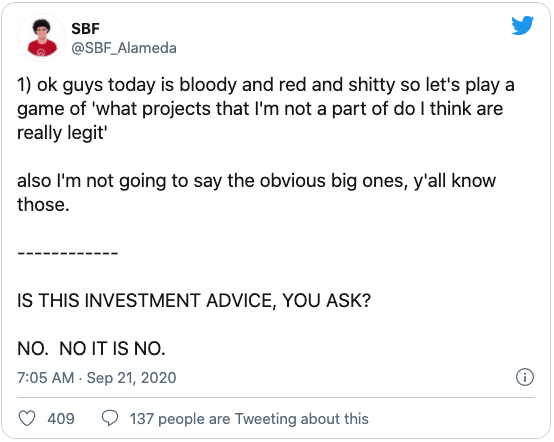Screen dimensions: 554x442
Task: Click the Twitter bird logo
Action: [x=523, y=25]
